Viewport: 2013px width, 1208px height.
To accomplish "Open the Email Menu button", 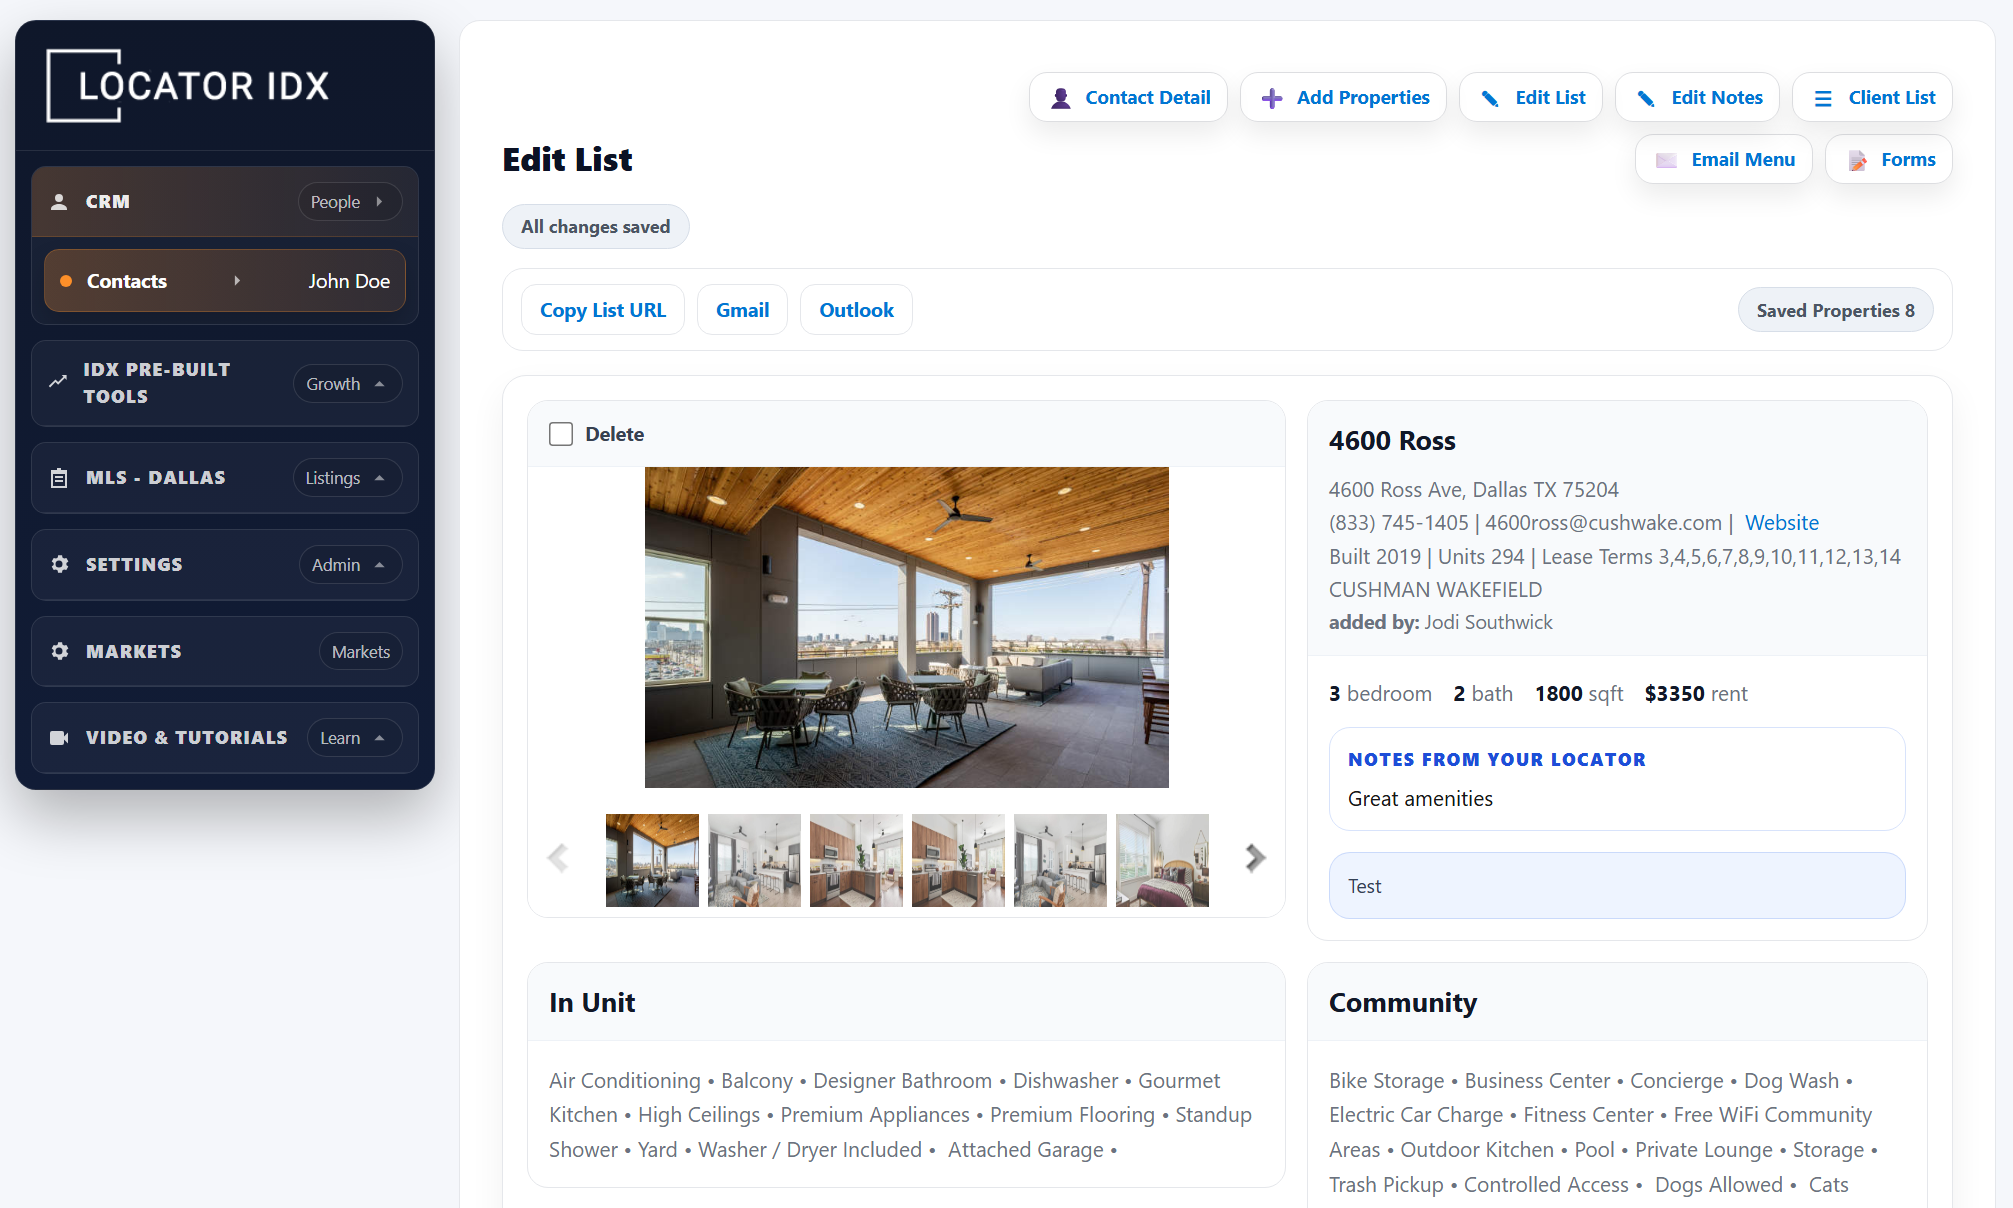I will tap(1724, 160).
